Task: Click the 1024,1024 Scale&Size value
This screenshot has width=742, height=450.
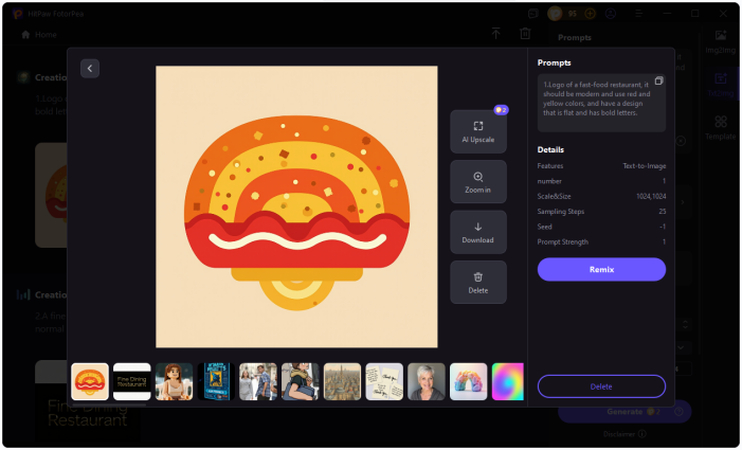Action: tap(651, 196)
